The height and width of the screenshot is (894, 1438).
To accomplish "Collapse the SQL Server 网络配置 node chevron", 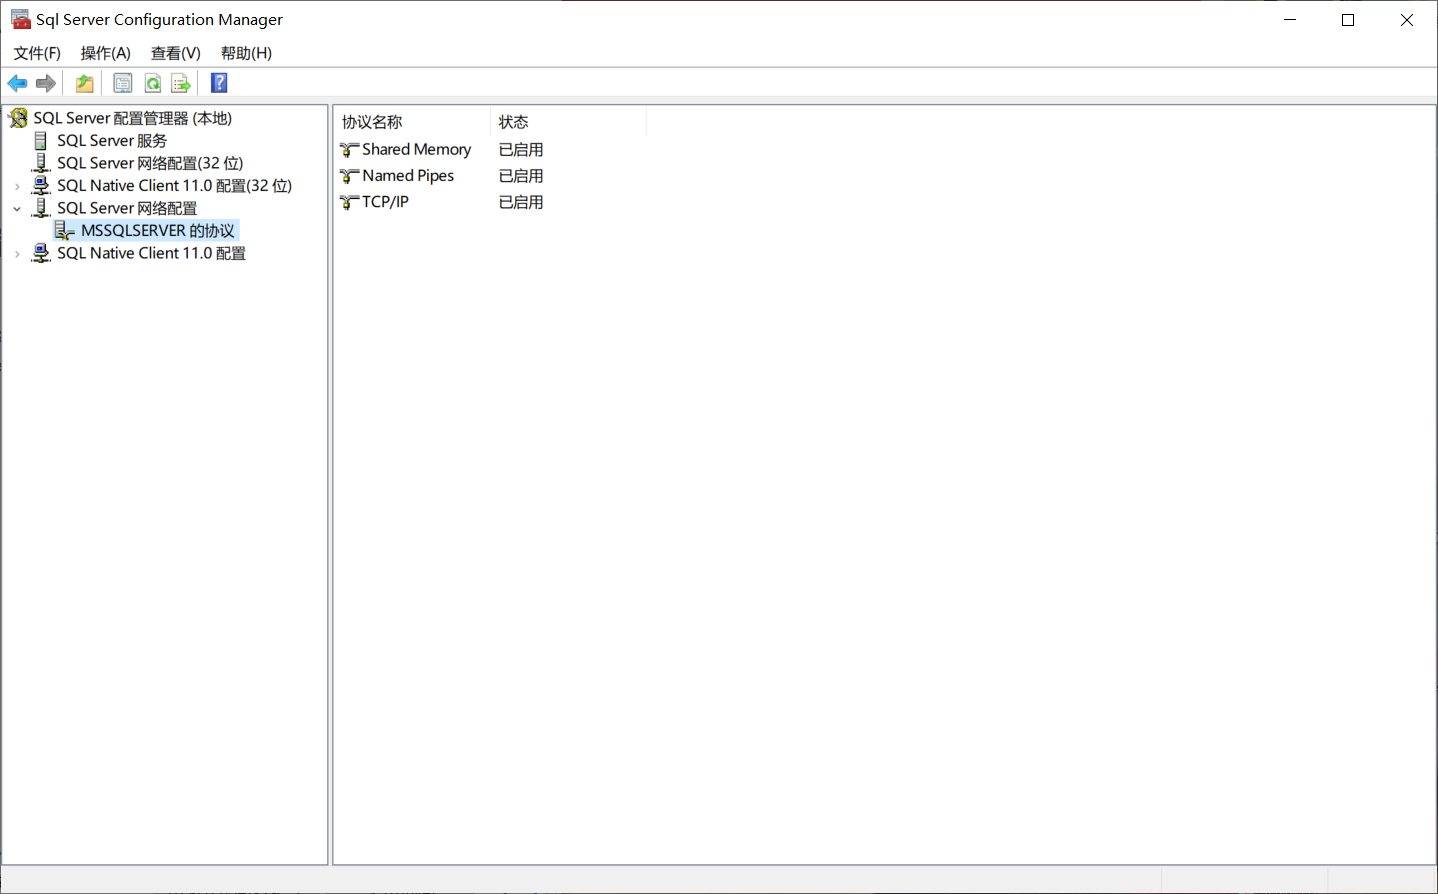I will (17, 209).
